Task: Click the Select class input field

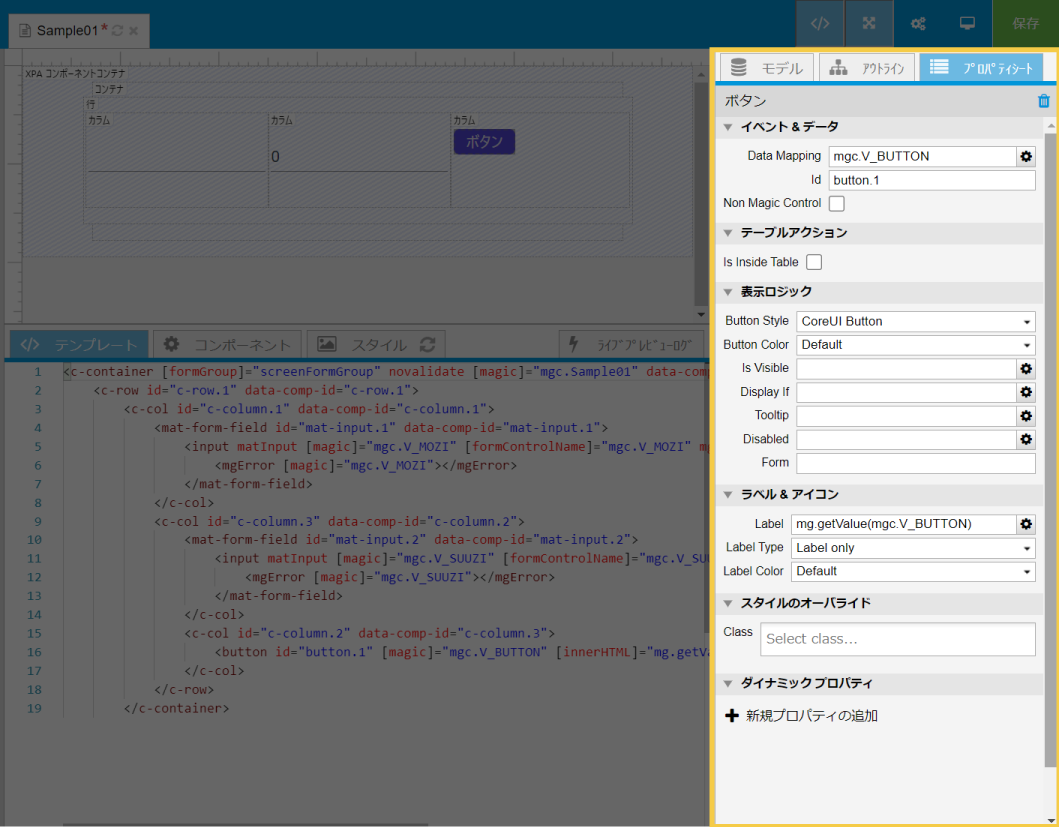Action: [897, 639]
